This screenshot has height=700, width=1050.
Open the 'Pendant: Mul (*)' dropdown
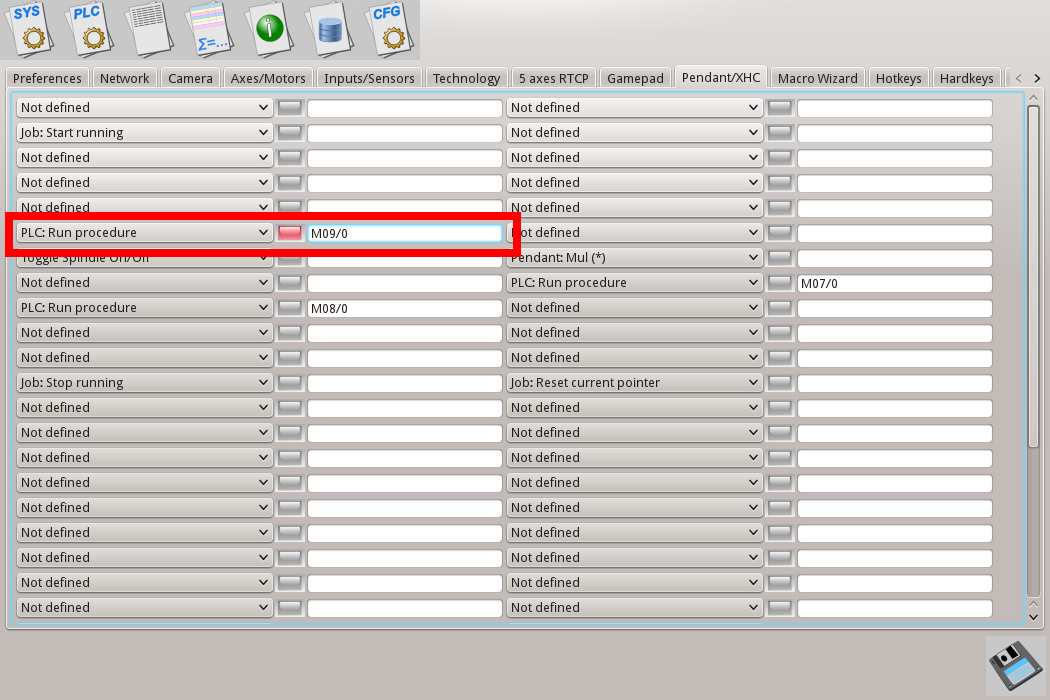(635, 258)
